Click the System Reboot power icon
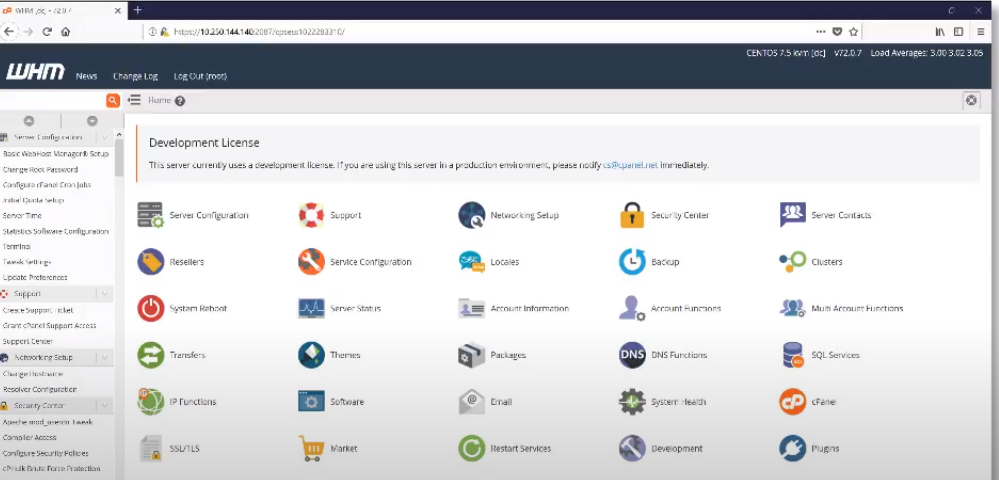The height and width of the screenshot is (480, 999). tap(150, 309)
